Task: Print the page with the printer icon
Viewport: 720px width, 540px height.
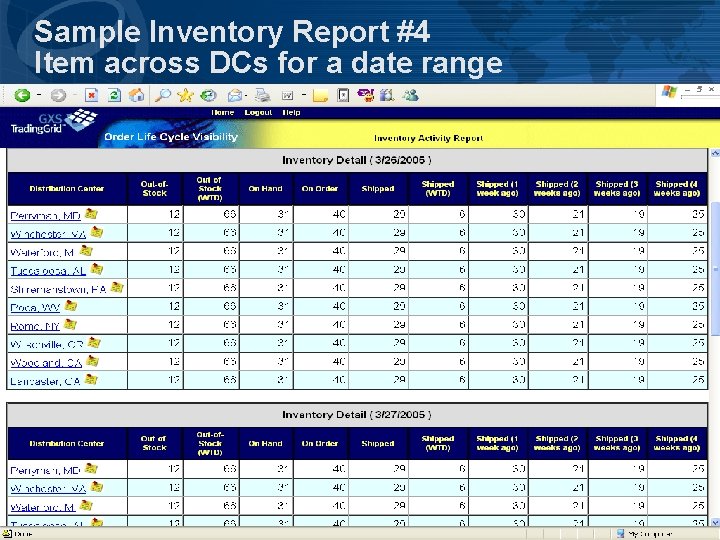Action: point(263,96)
